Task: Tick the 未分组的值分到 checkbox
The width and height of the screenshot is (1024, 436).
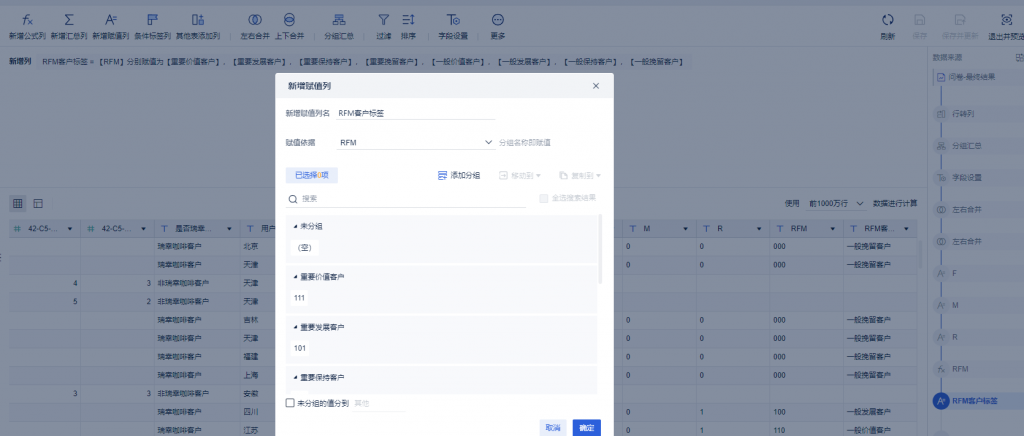Action: coord(290,403)
